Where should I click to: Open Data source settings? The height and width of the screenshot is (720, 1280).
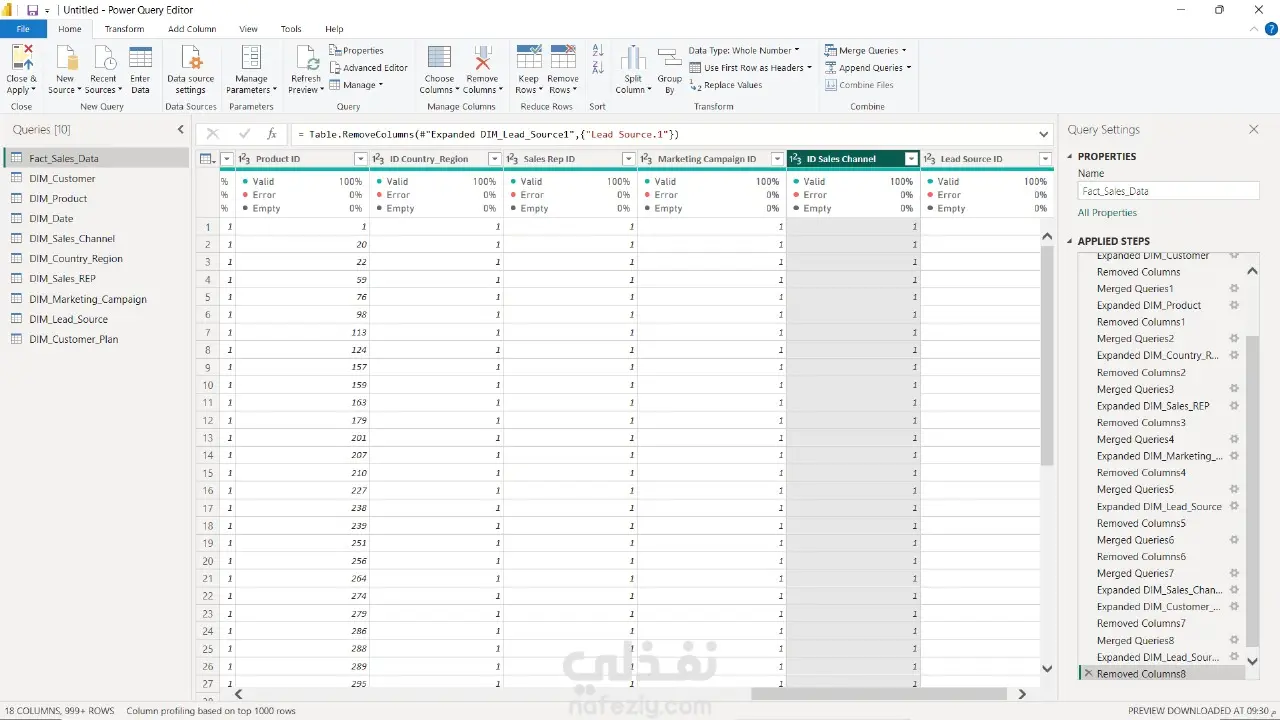click(x=190, y=70)
